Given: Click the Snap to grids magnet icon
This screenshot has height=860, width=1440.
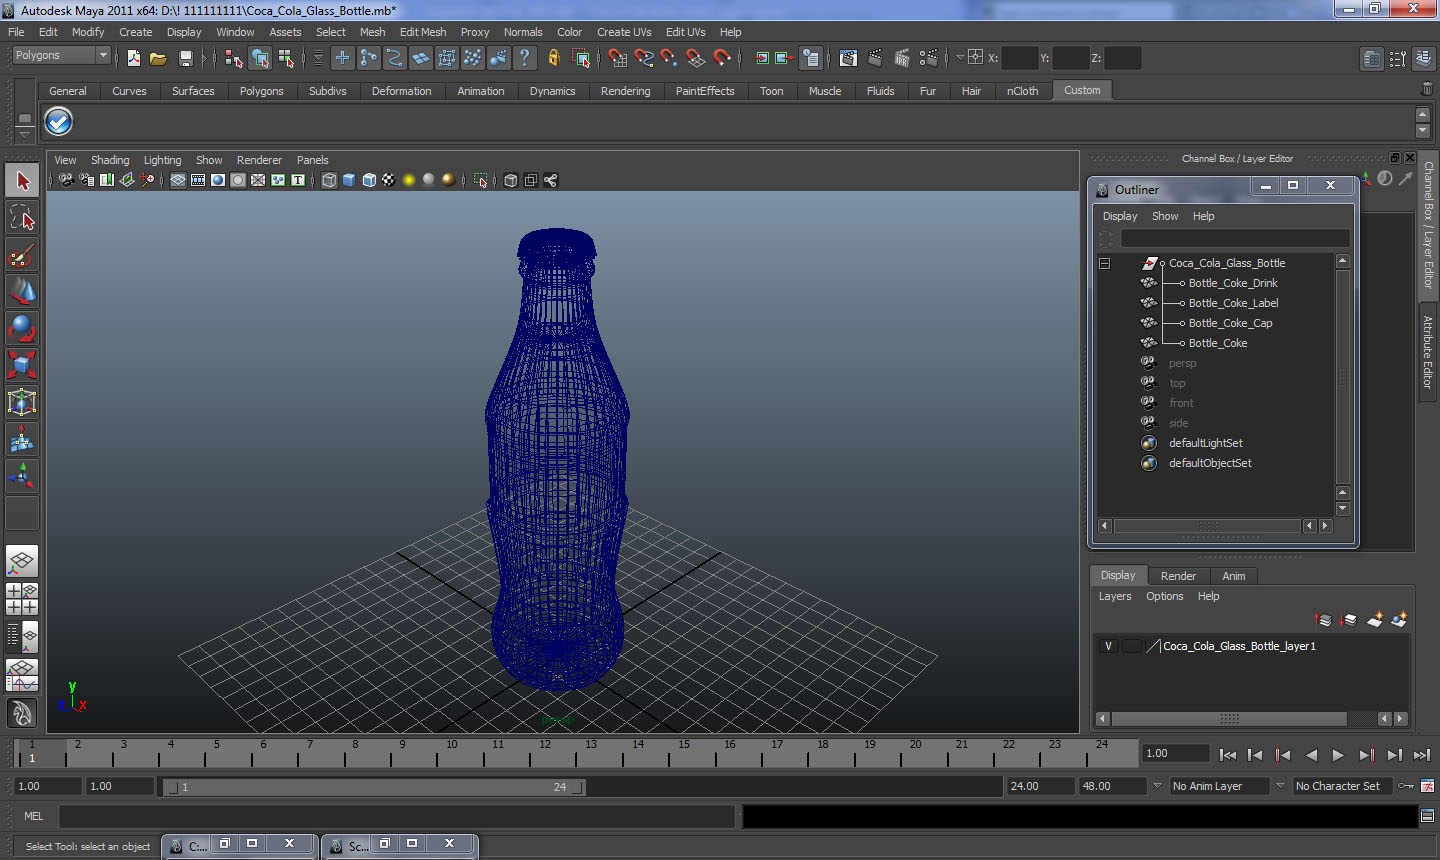Looking at the screenshot, I should coord(617,58).
